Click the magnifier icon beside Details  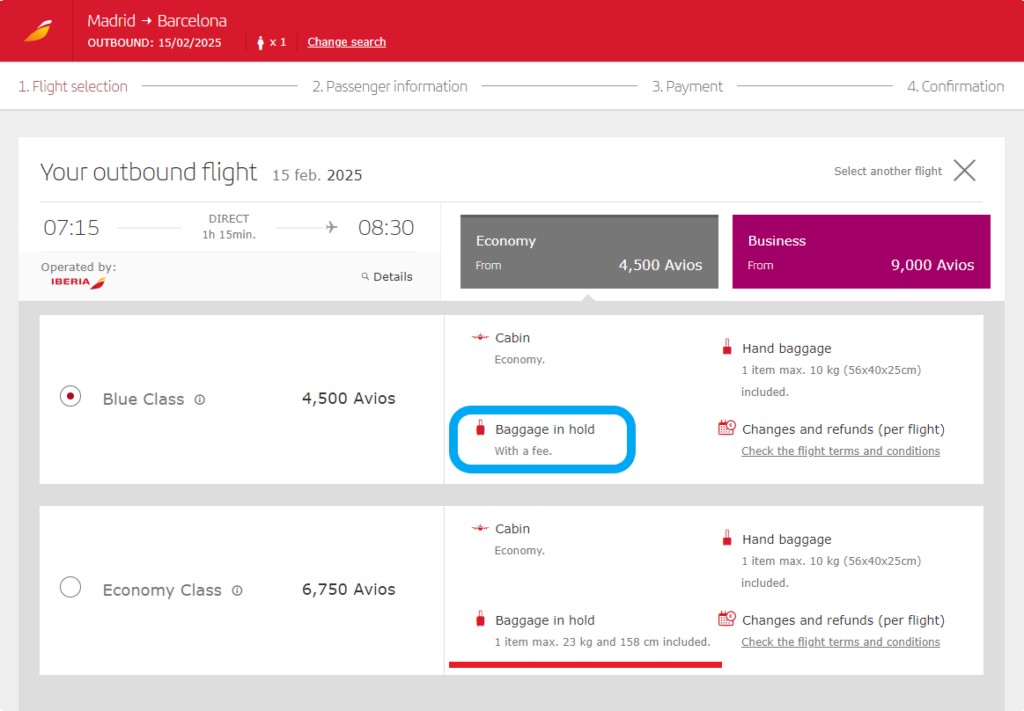click(365, 277)
